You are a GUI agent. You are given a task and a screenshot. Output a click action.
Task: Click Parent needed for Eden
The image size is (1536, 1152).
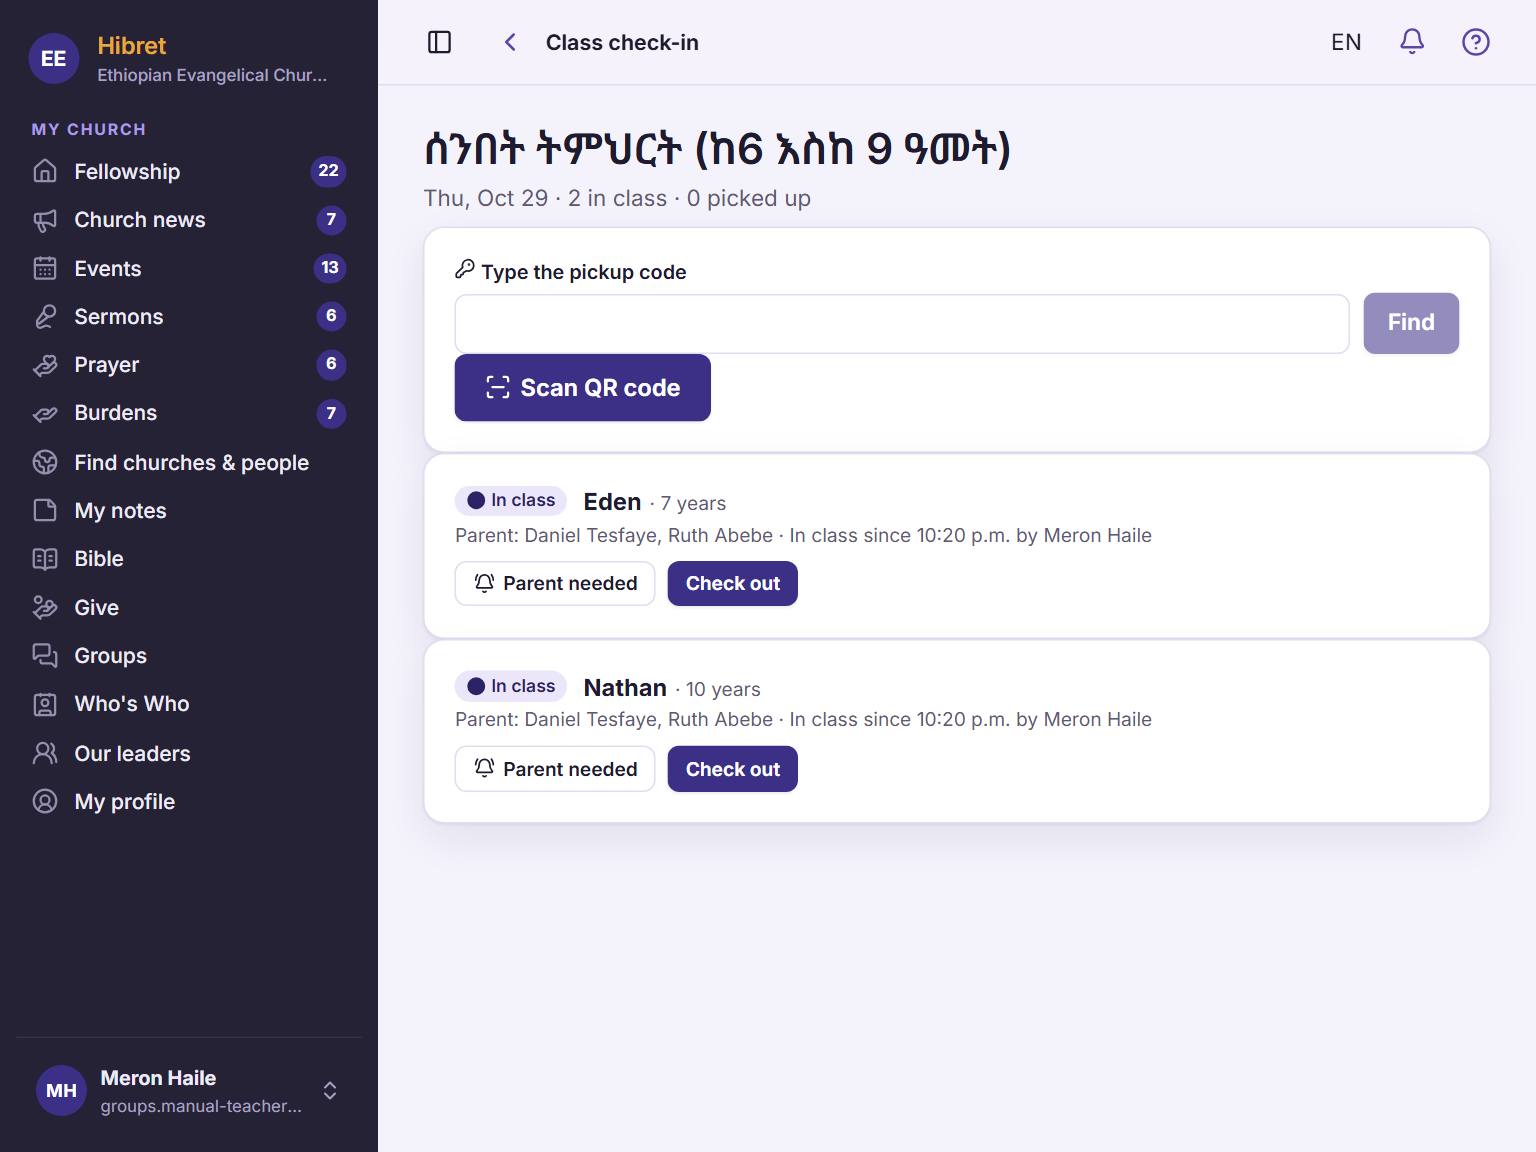(x=555, y=583)
